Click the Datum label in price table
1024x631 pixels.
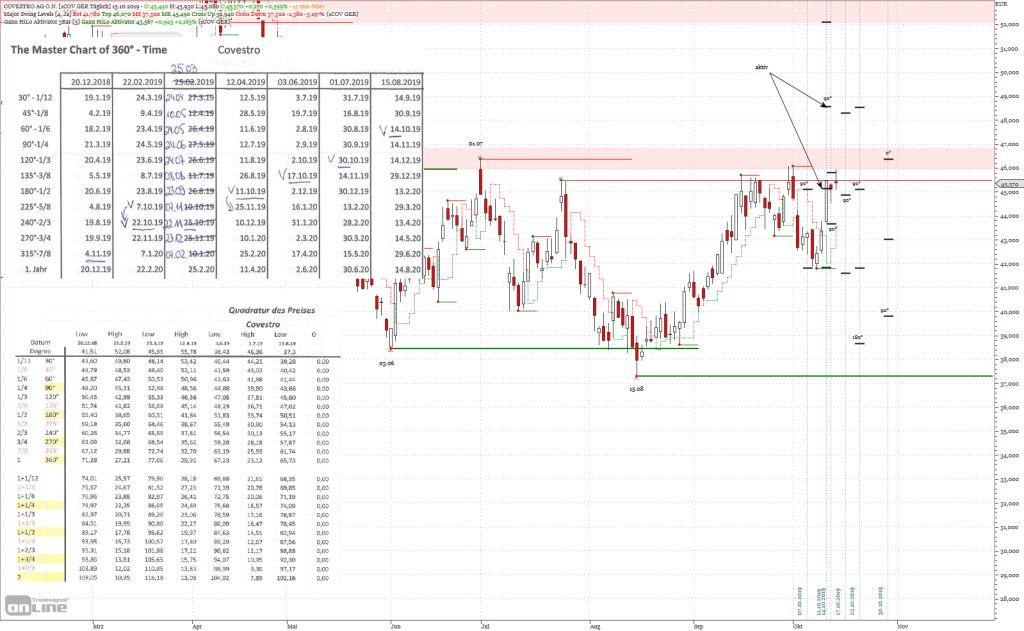(40, 342)
